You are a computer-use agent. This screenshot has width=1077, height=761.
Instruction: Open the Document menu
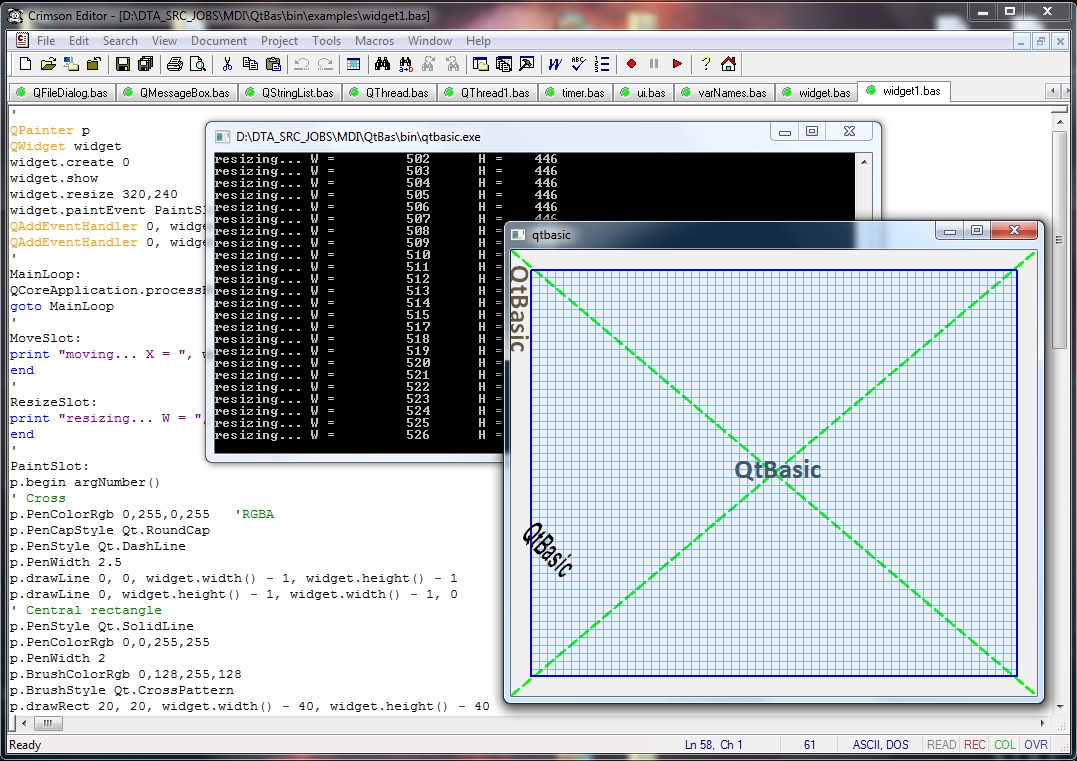[218, 41]
